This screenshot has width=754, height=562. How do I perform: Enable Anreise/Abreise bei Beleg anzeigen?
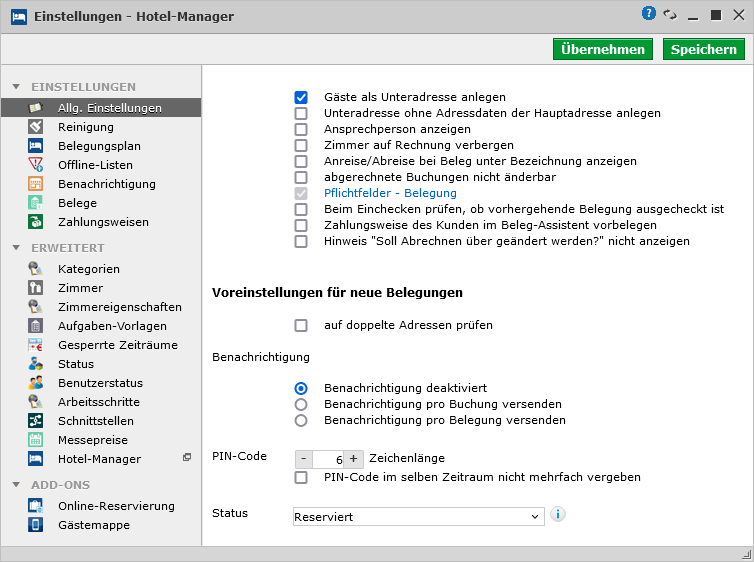(x=301, y=161)
